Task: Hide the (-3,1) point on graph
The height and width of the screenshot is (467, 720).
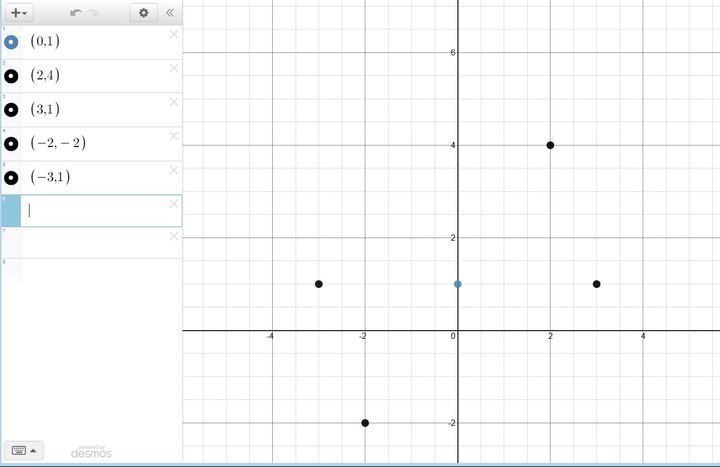Action: [x=11, y=177]
